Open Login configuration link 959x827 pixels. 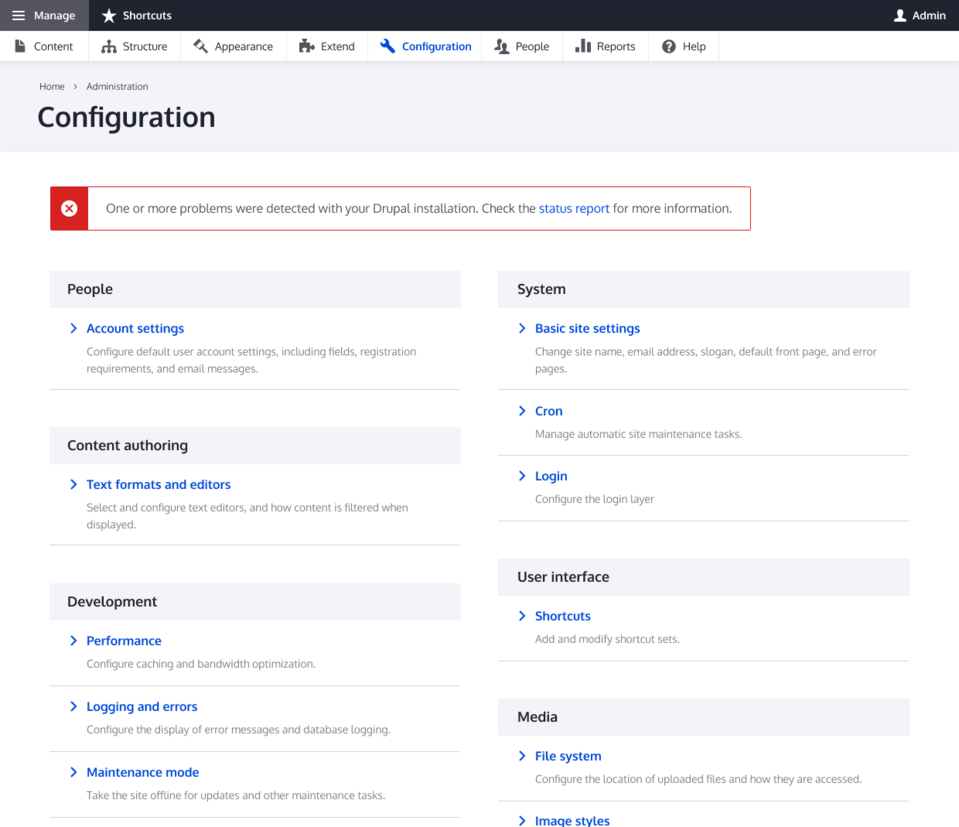tap(551, 476)
